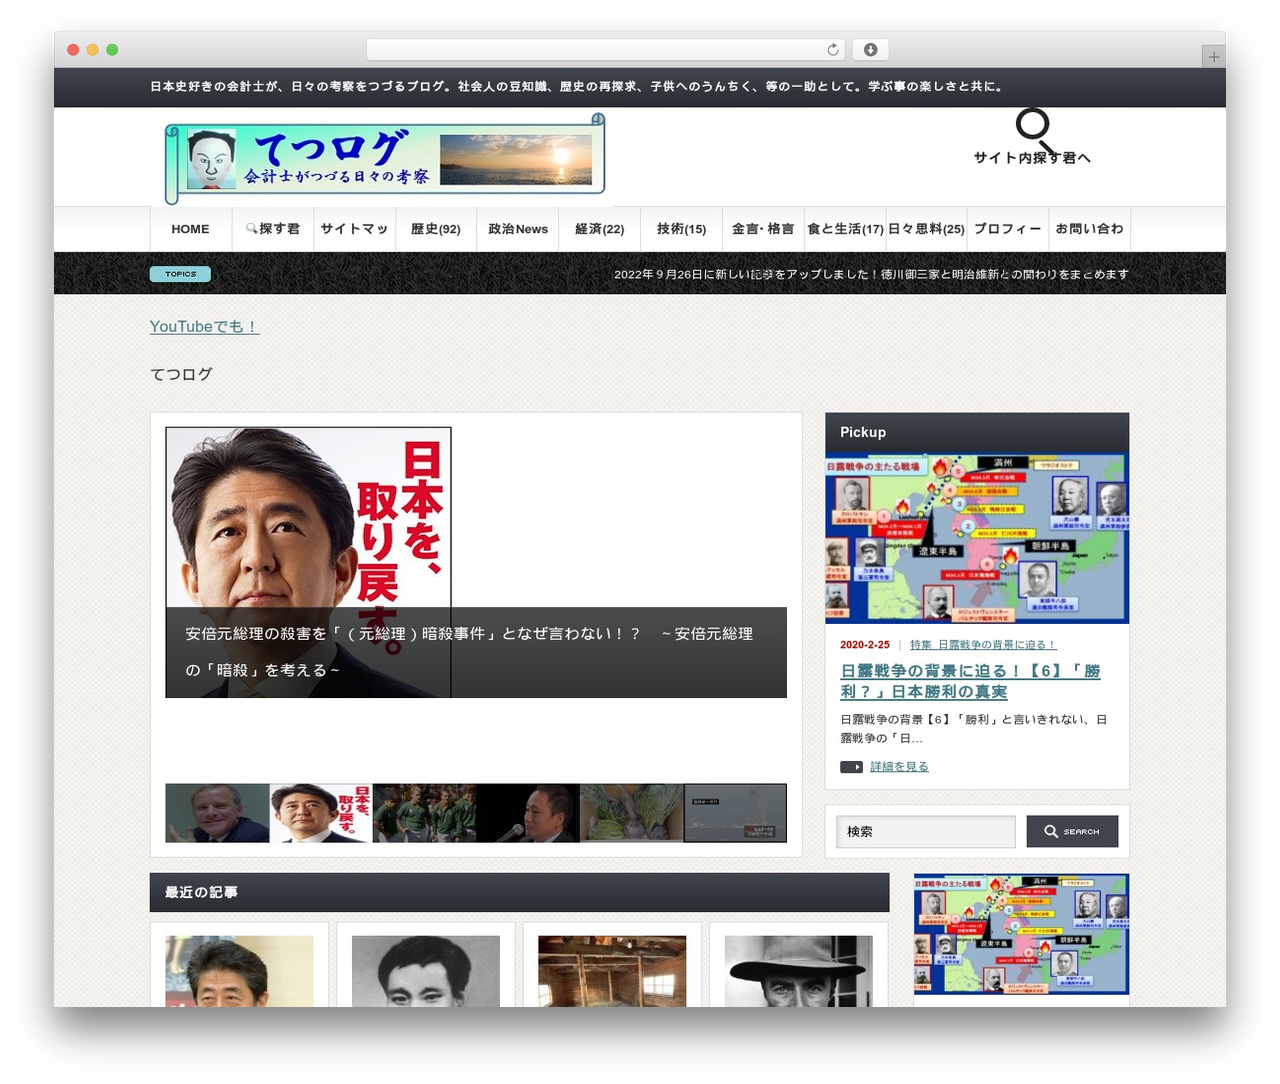Select the last gray slider thumbnail
This screenshot has width=1280, height=1084.
(735, 813)
